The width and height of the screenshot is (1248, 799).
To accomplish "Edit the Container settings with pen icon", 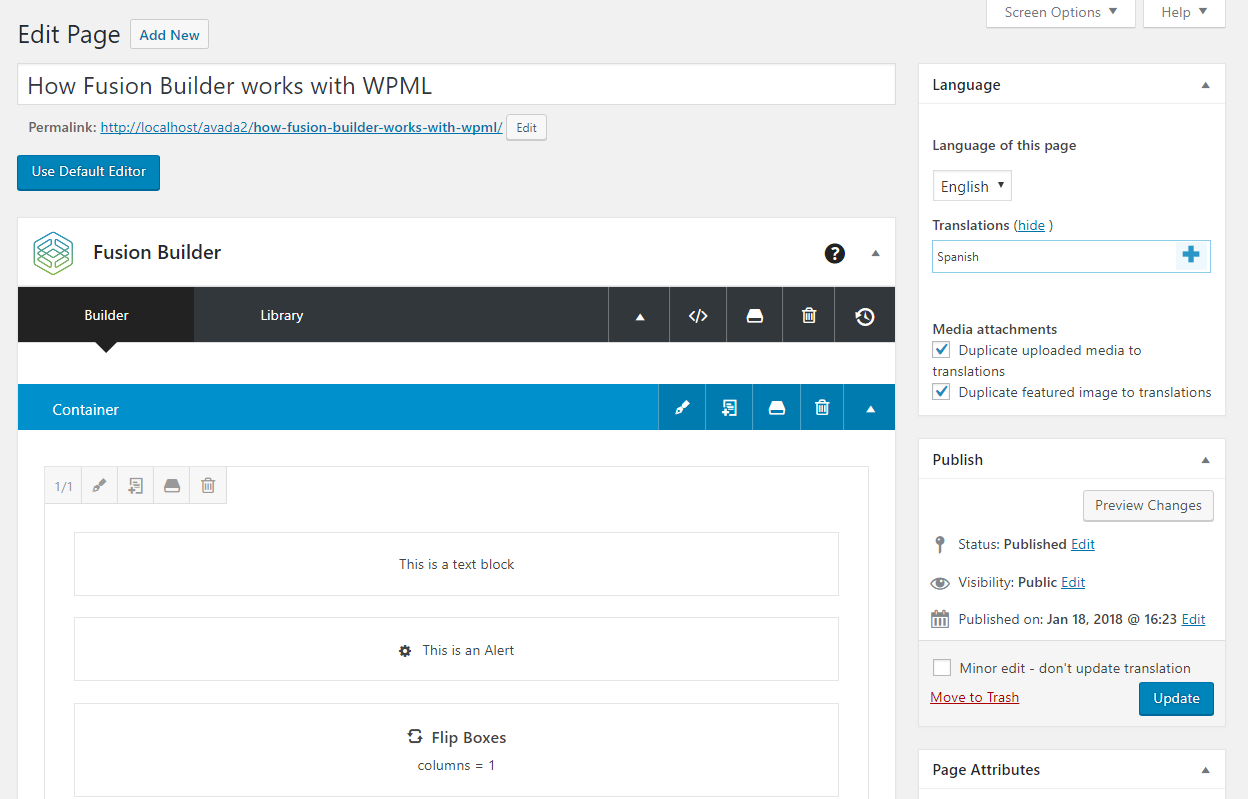I will pos(682,408).
